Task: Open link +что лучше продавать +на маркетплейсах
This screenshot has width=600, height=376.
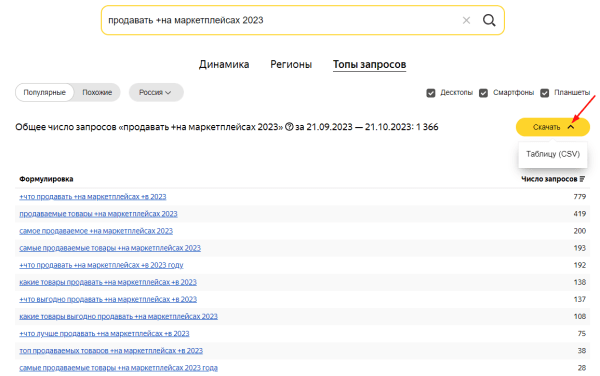Action: (x=104, y=334)
